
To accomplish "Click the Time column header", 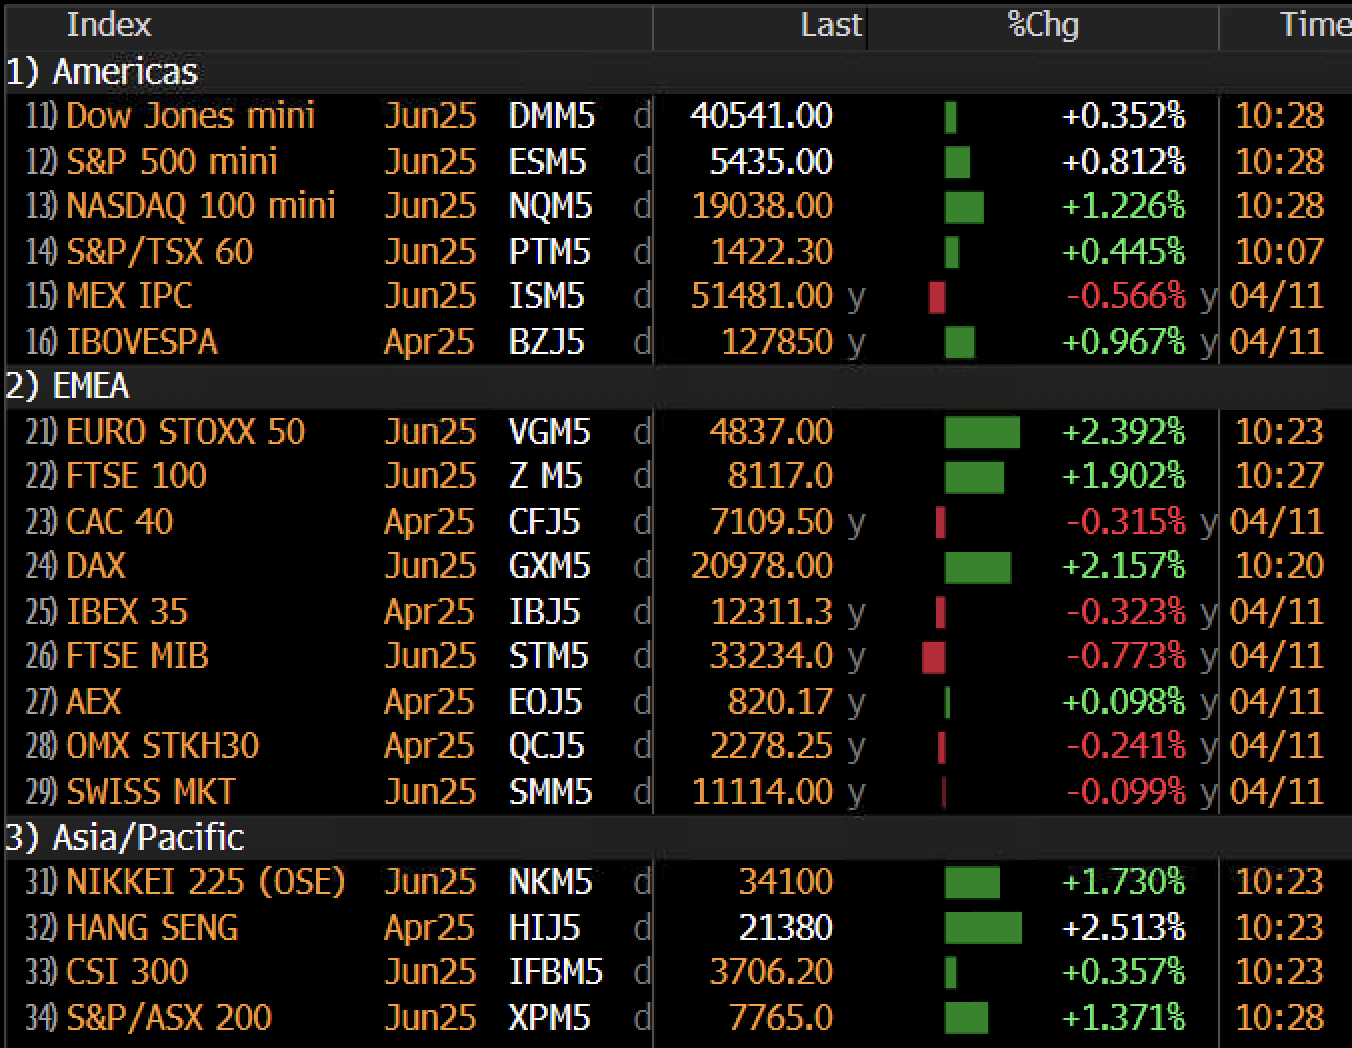I will pyautogui.click(x=1315, y=24).
